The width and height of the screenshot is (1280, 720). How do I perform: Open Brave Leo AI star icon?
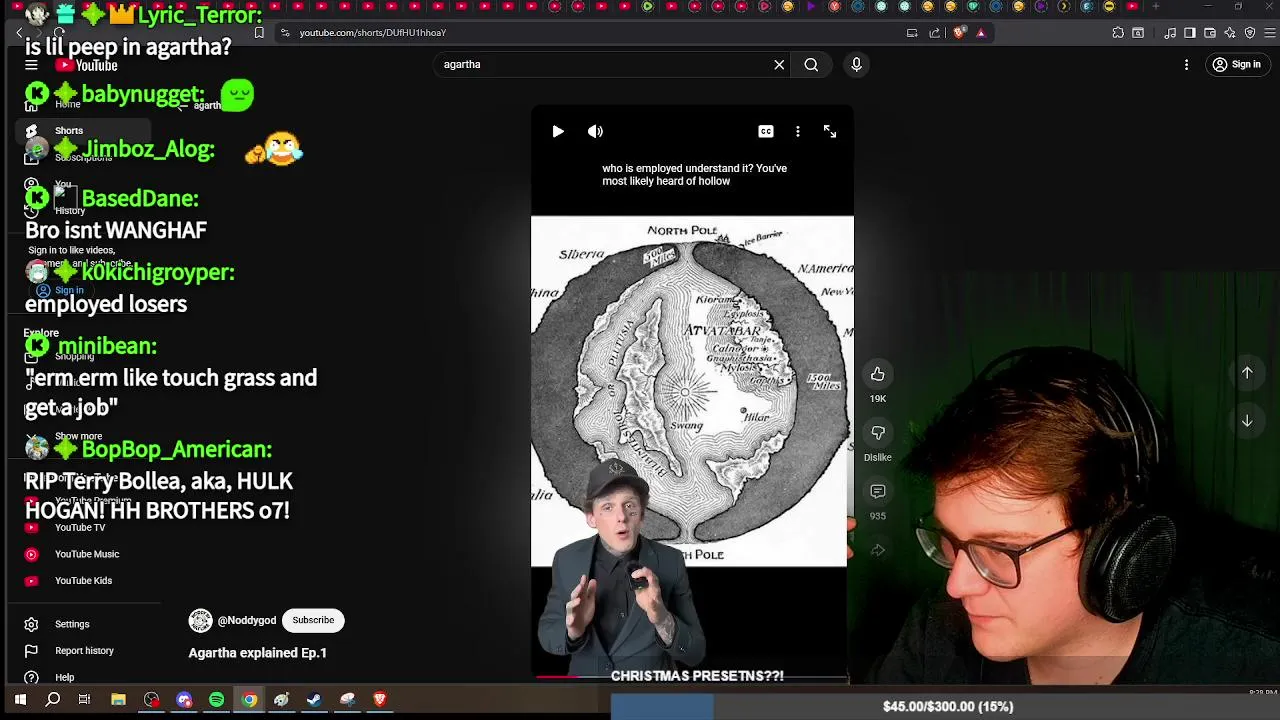click(x=1230, y=33)
